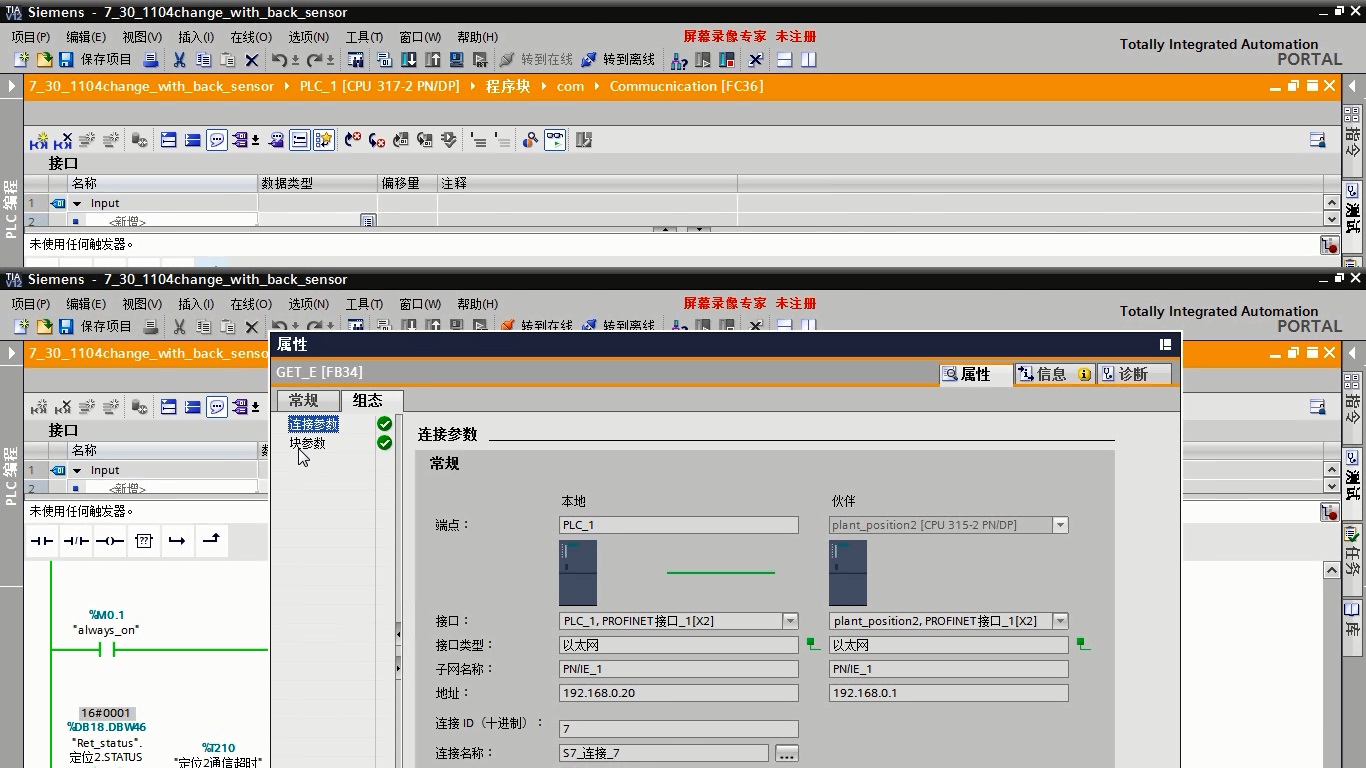Screen dimensions: 1366x768
Task: Click the 连接名称 field S7_连接_7
Action: [664, 753]
